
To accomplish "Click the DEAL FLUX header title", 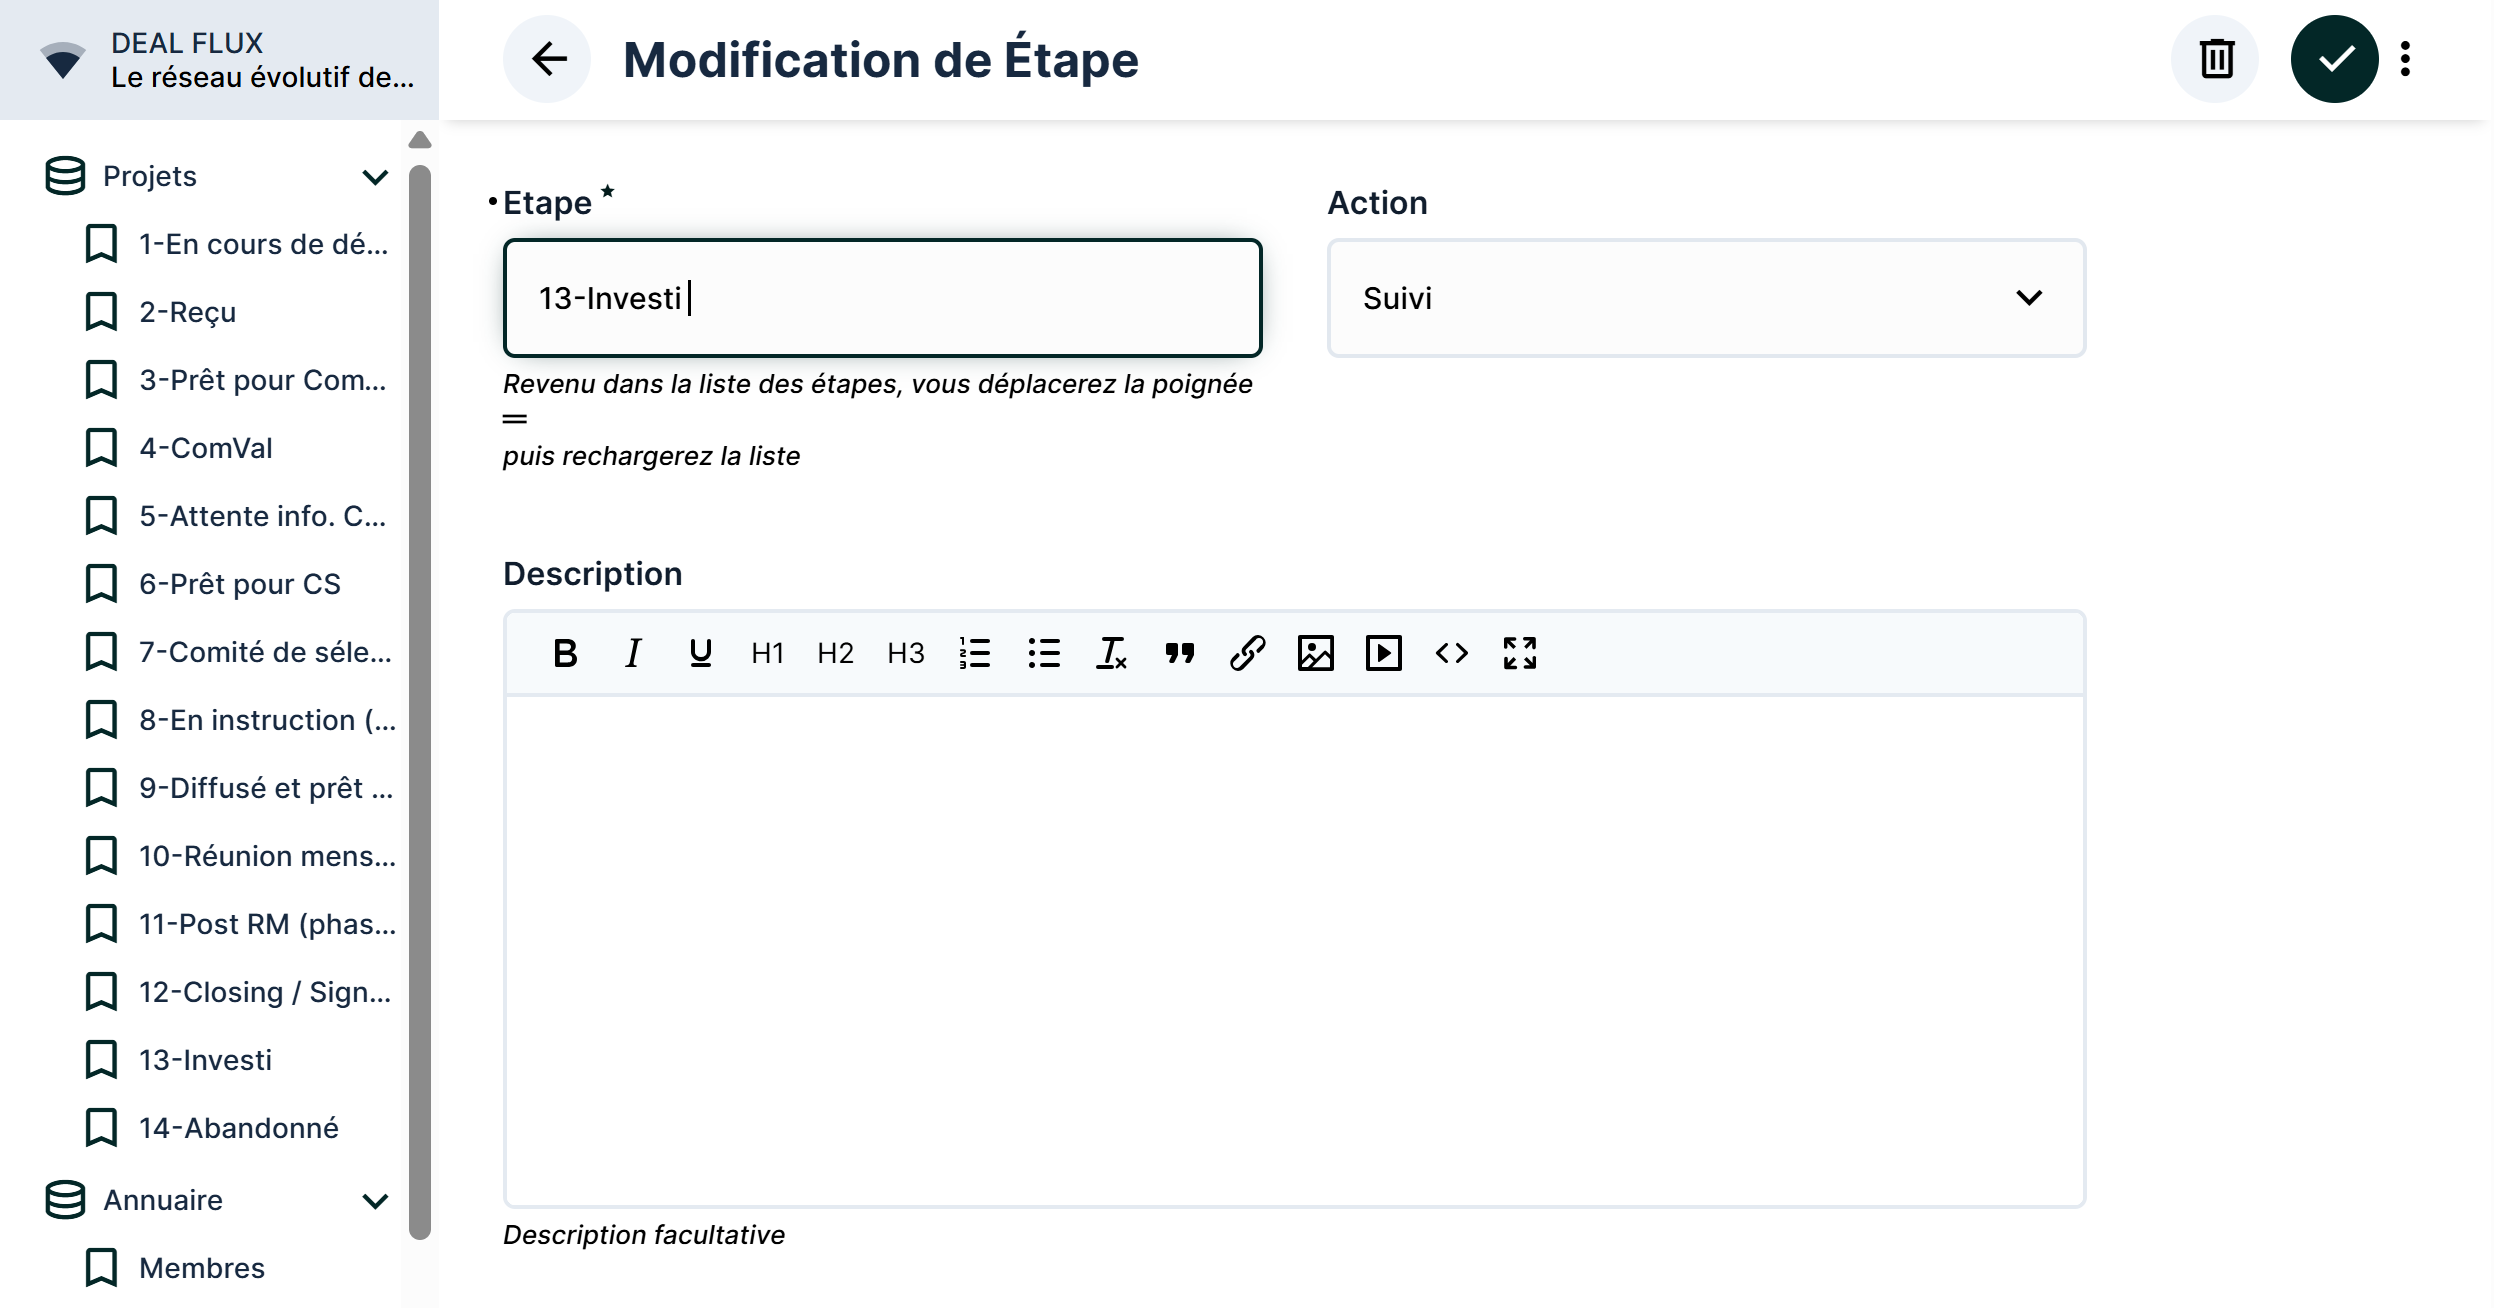I will point(187,43).
